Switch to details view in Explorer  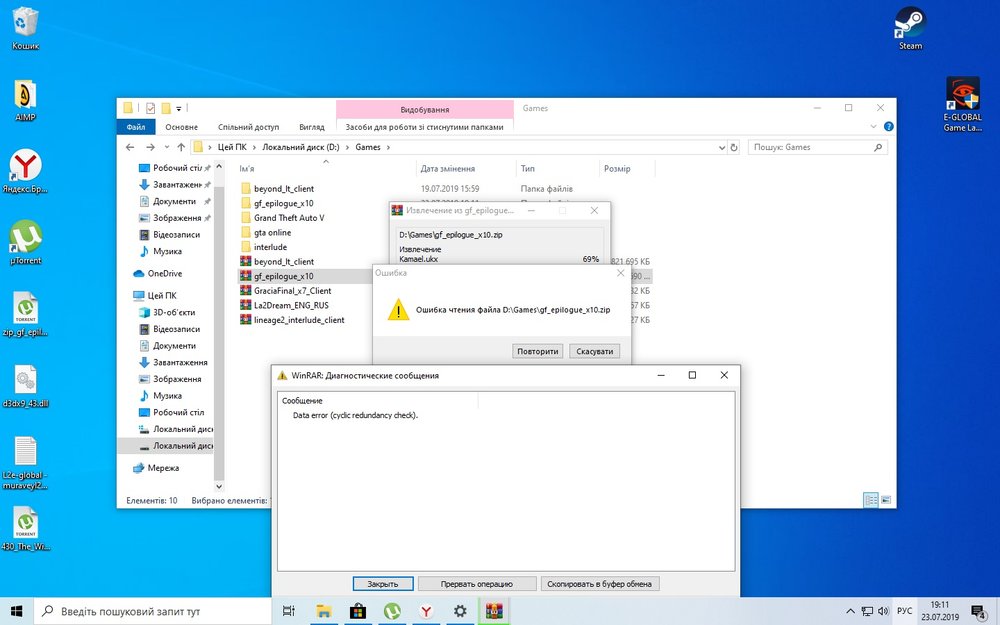click(x=871, y=500)
